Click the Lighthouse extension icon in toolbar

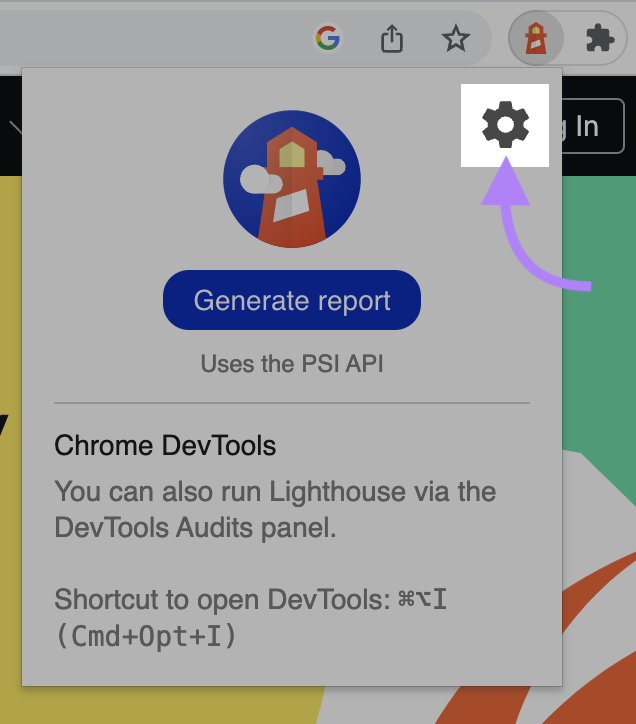[537, 39]
